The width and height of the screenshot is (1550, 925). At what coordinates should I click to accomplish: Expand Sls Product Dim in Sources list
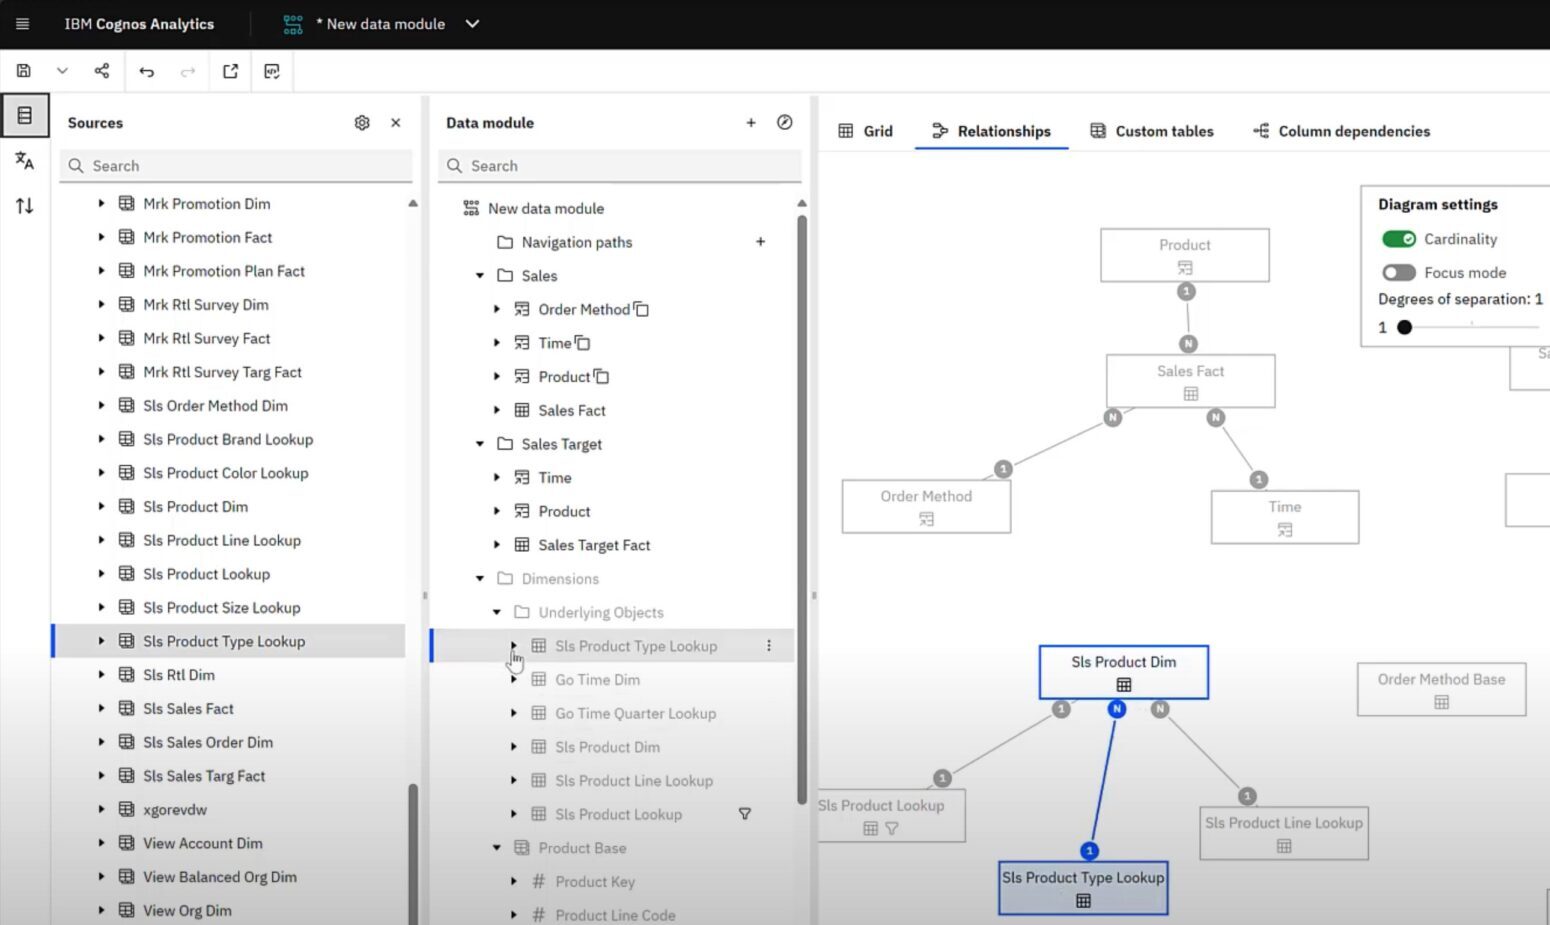101,506
